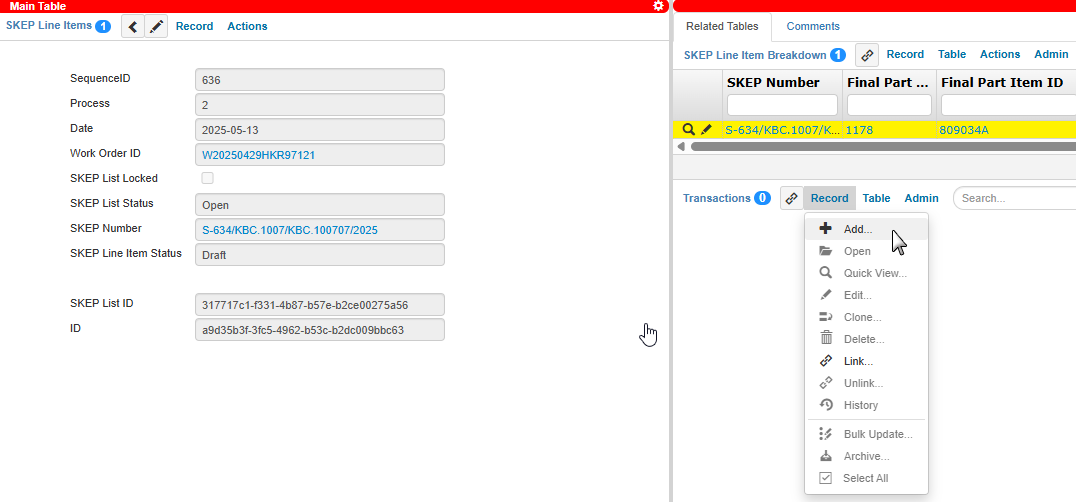Choose Edit... from the Record menu
The height and width of the screenshot is (502, 1076).
[x=866, y=296]
